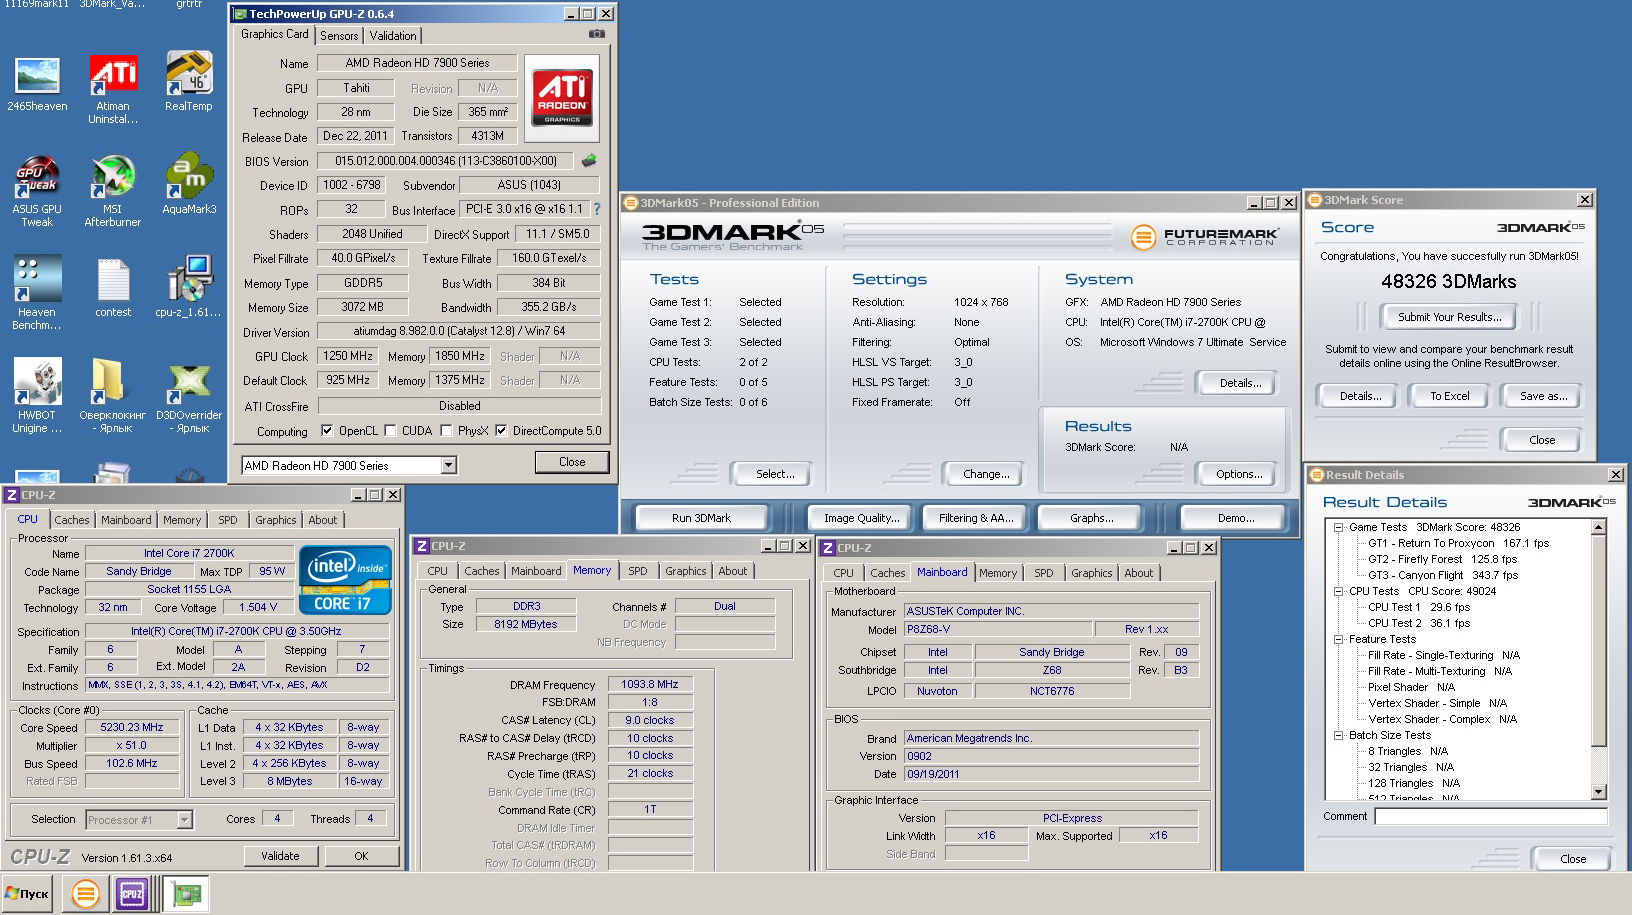Click the GPU-Z screenshot camera icon
This screenshot has height=915, width=1632.
(x=597, y=34)
